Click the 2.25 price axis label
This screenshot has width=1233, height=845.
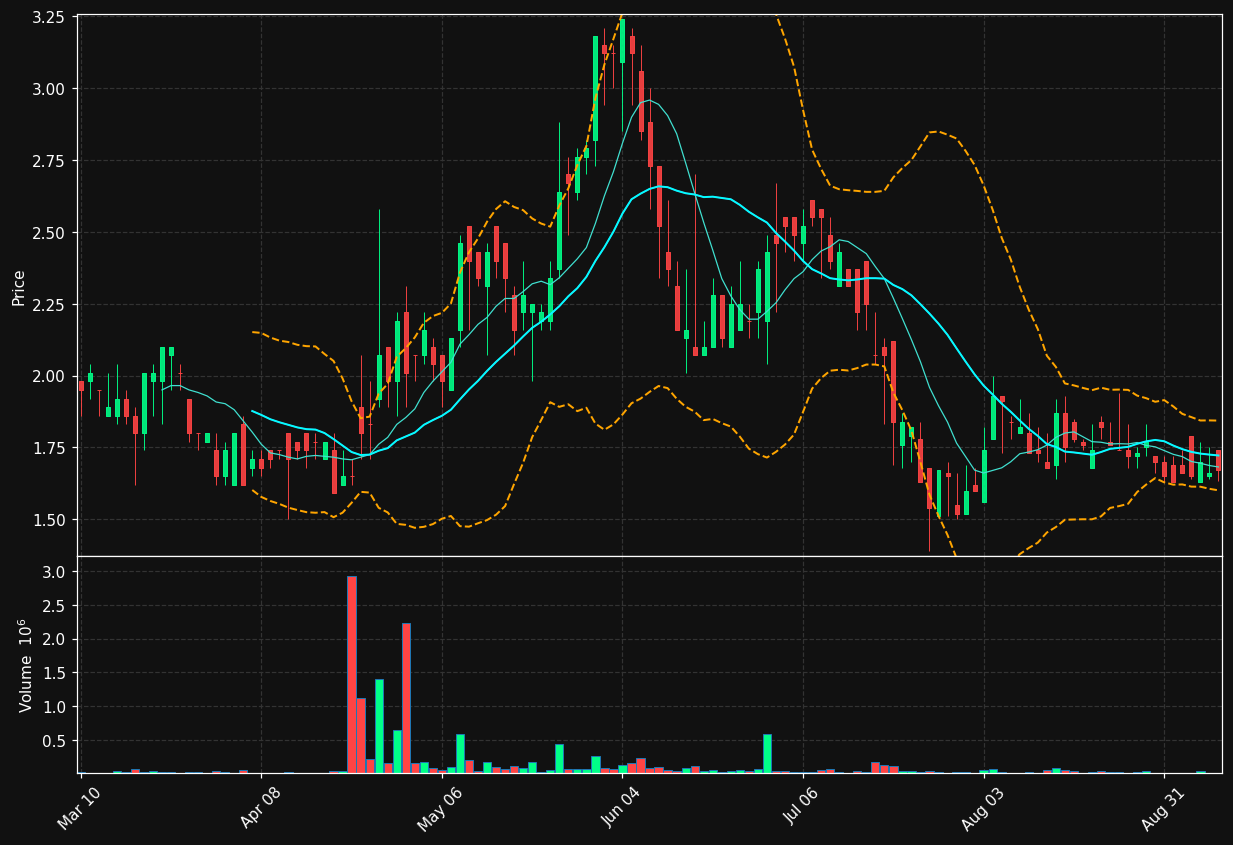click(x=50, y=305)
